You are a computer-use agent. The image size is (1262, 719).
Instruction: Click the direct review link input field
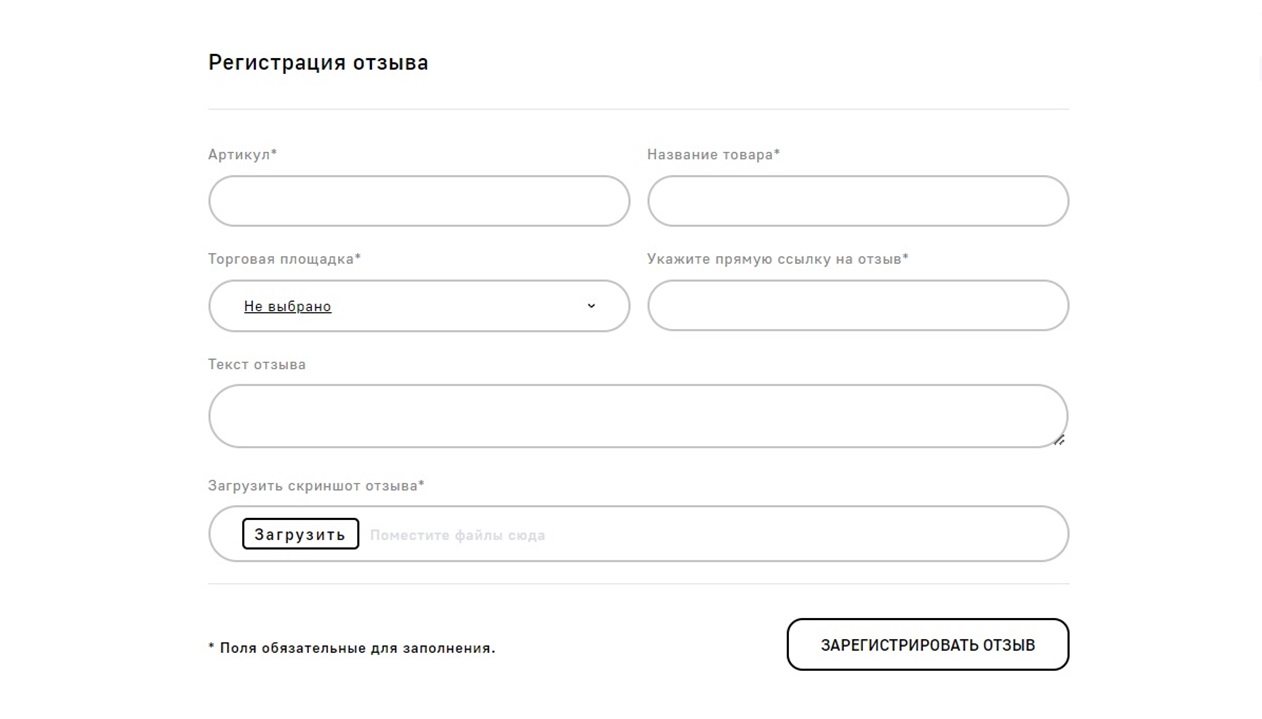click(857, 306)
